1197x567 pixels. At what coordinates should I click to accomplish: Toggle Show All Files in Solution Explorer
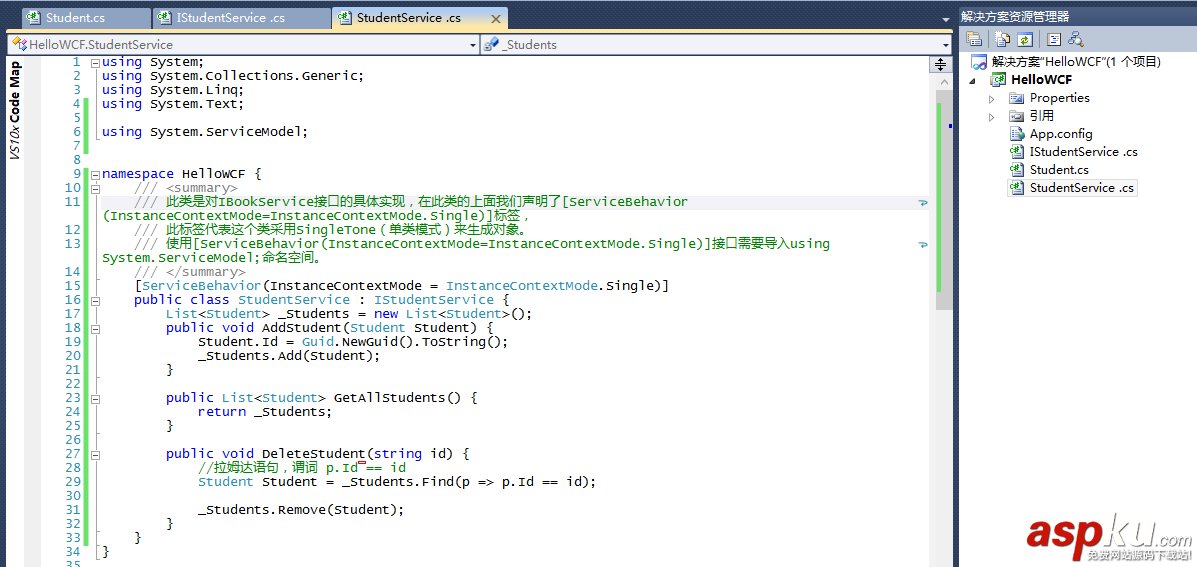click(1003, 39)
